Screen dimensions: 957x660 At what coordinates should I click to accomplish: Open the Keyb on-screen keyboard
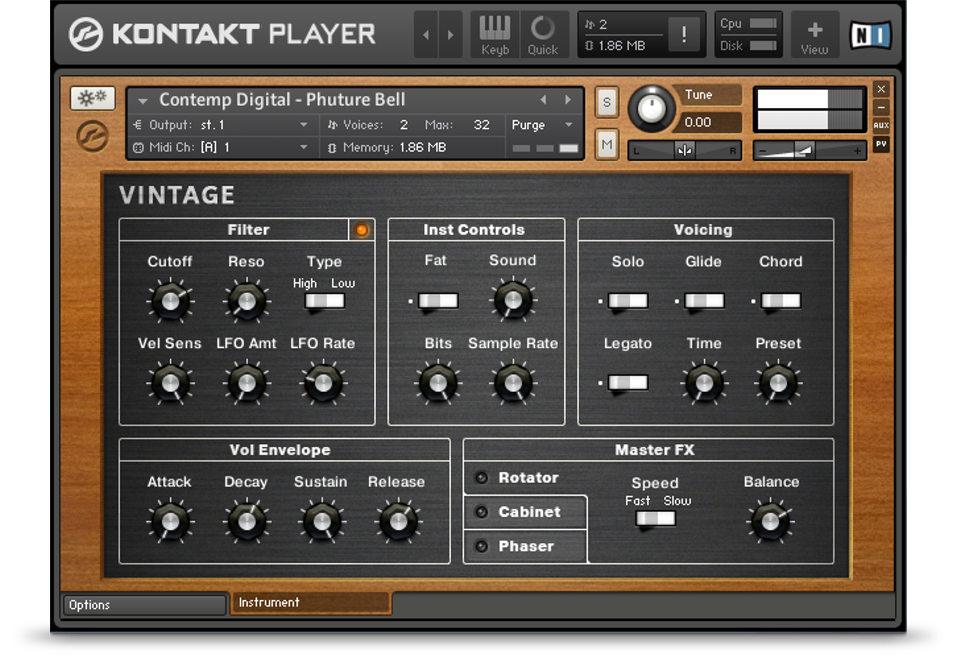pyautogui.click(x=495, y=35)
